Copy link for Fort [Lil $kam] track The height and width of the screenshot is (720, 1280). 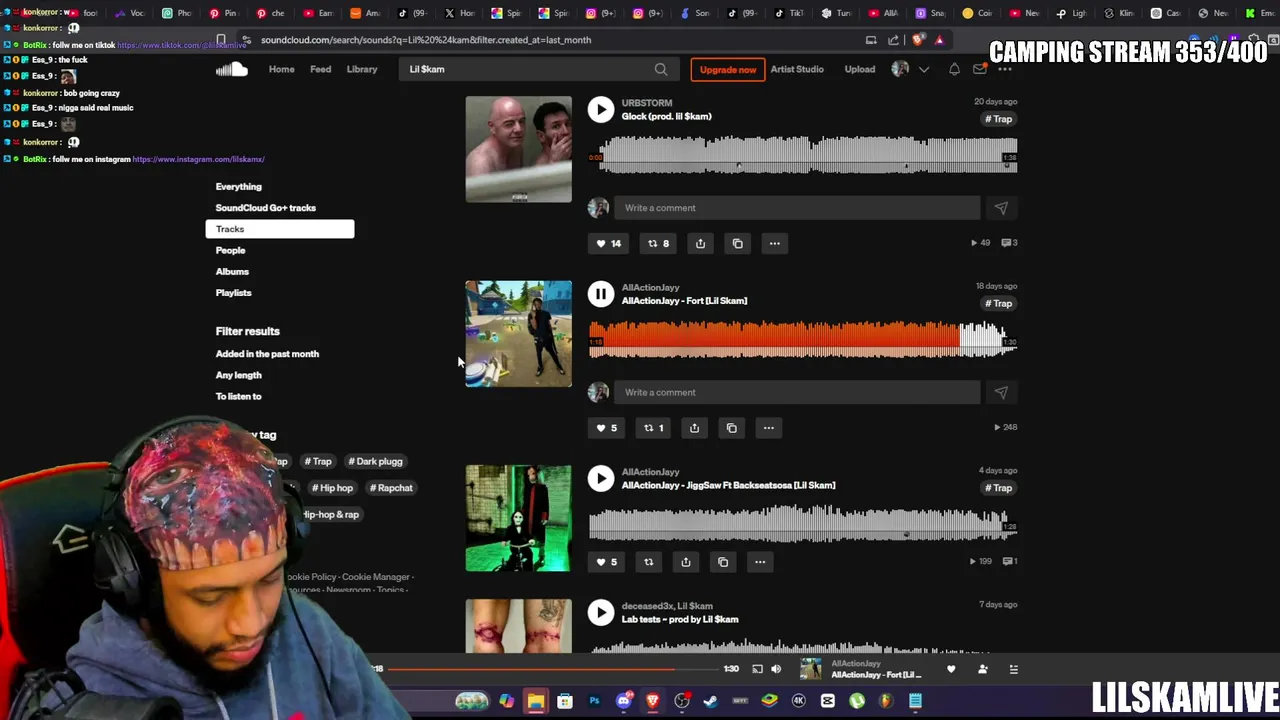(731, 428)
